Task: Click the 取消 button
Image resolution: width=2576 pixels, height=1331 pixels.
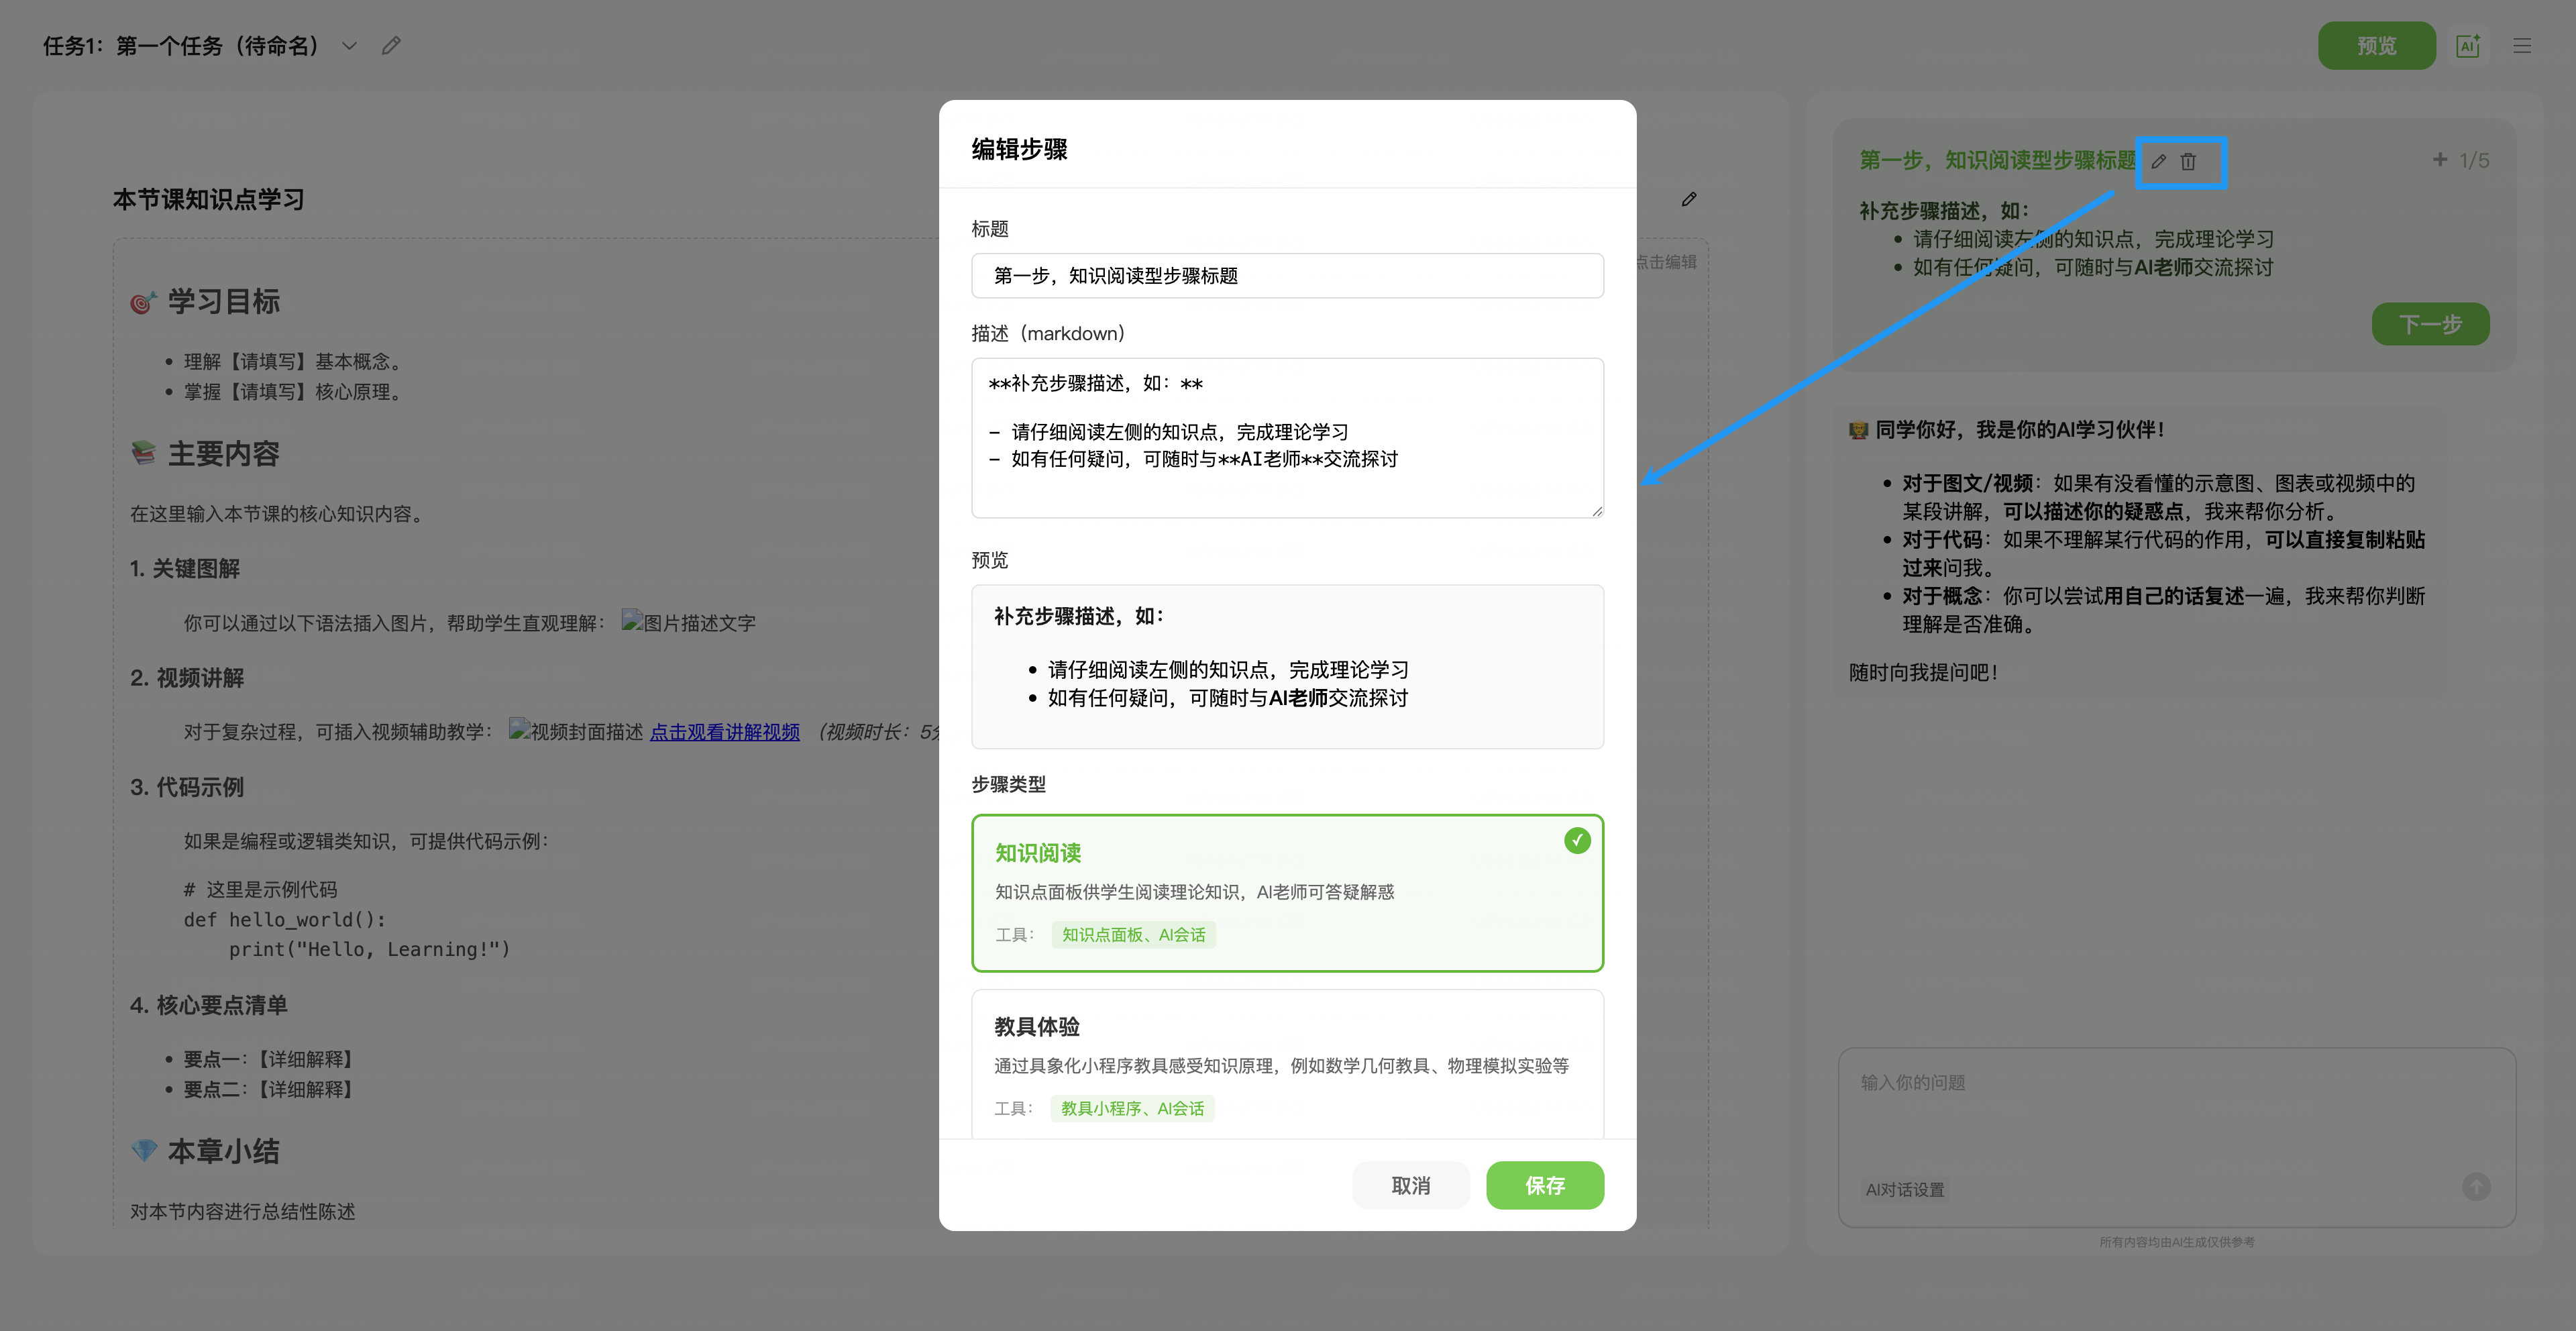Action: coord(1410,1185)
